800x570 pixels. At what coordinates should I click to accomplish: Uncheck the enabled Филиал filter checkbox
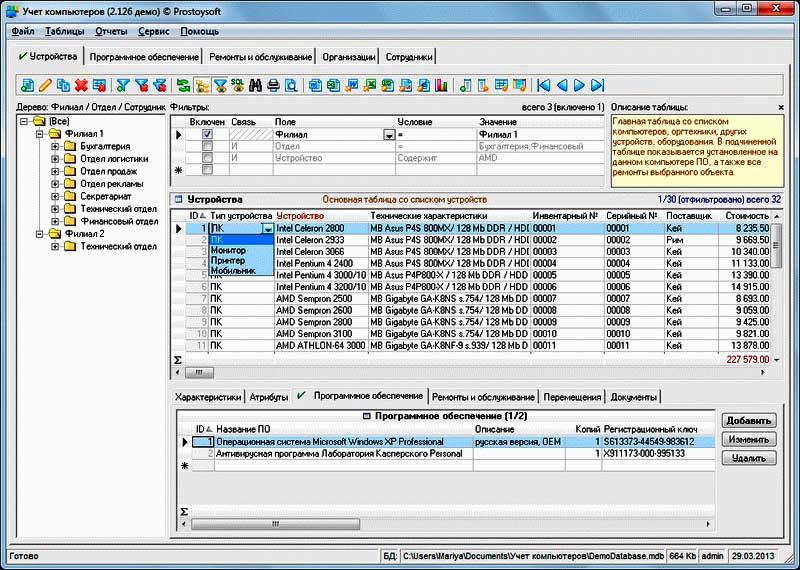tap(207, 134)
